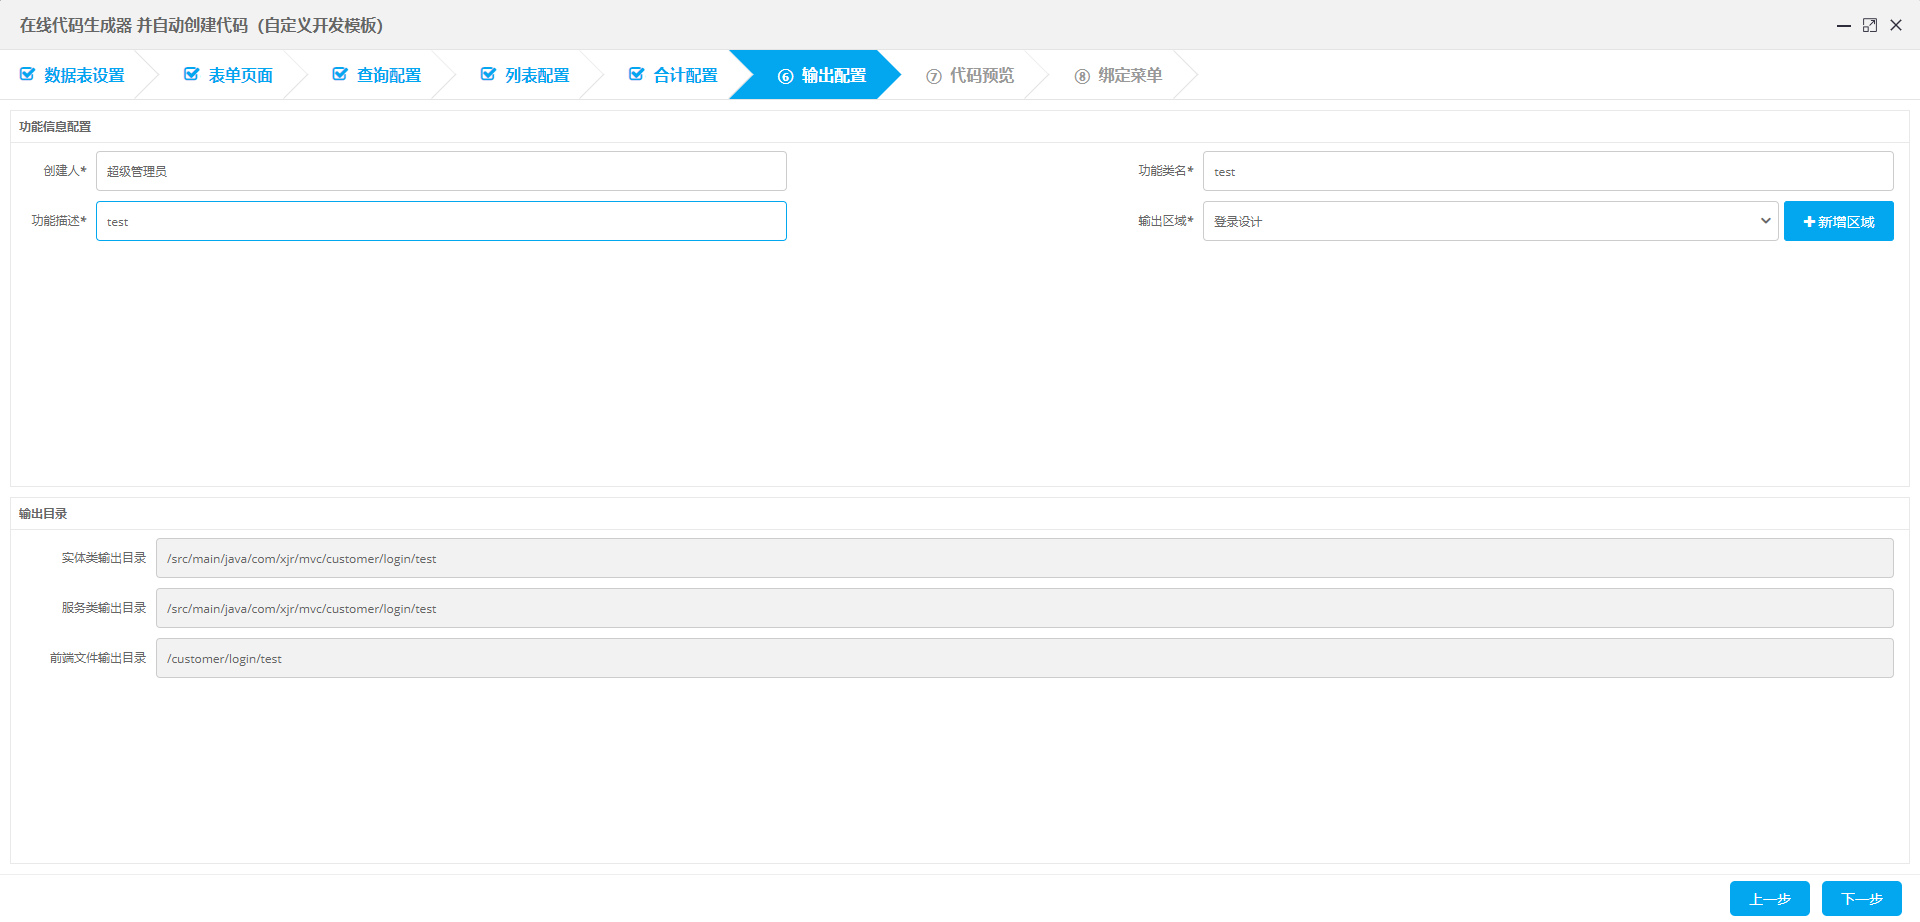Open the 绑定菜单 step tab
The width and height of the screenshot is (1920, 922).
click(1118, 75)
